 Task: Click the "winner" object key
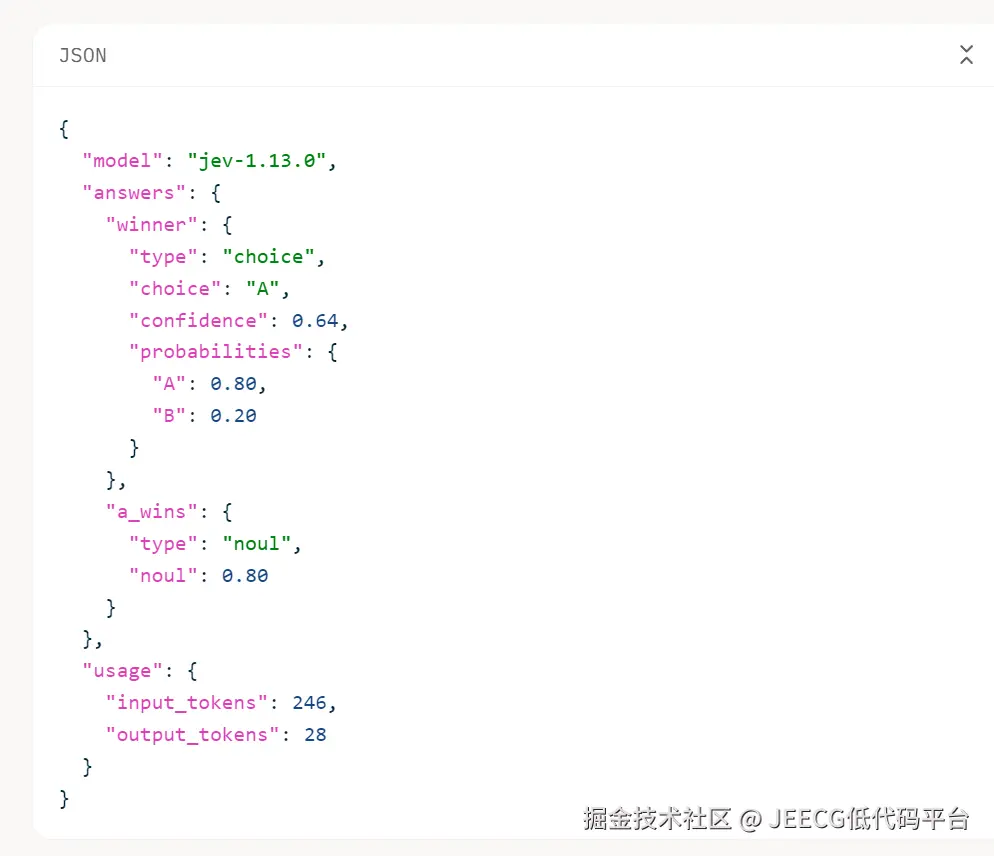coord(152,224)
